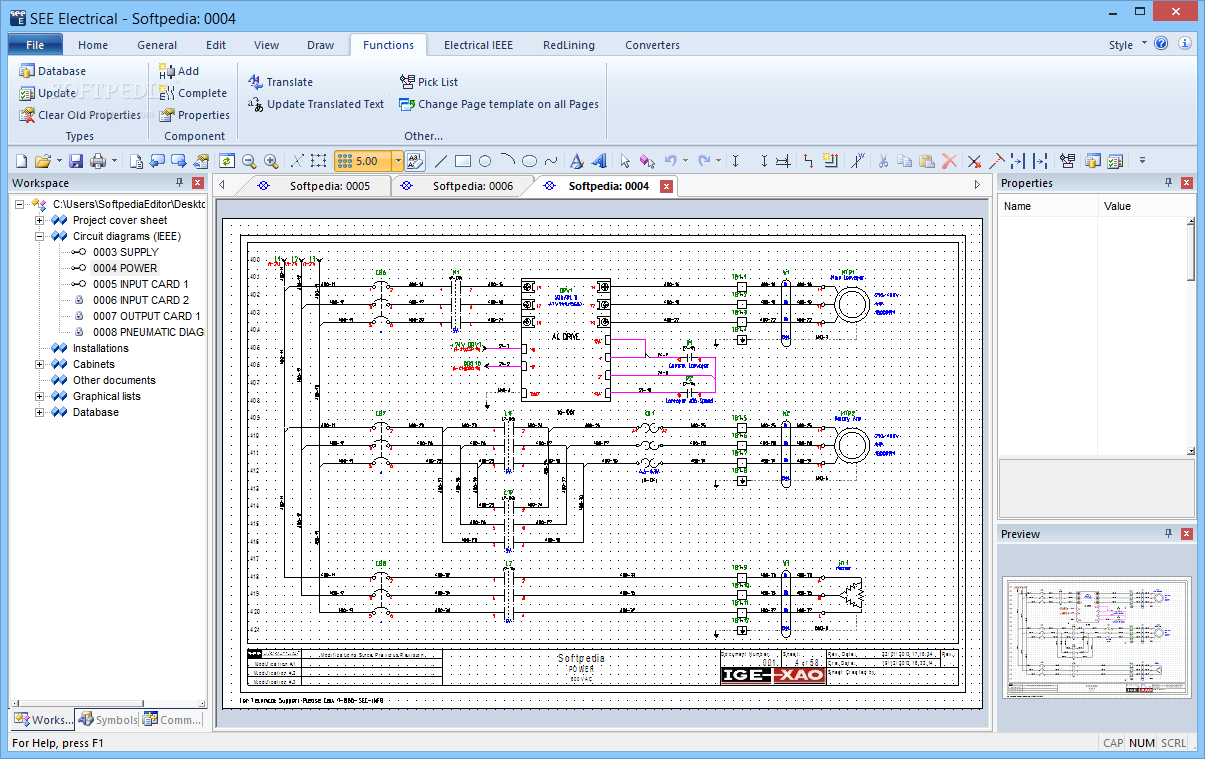Image resolution: width=1205 pixels, height=759 pixels.
Task: Click the zoom out magnifier icon
Action: coord(249,161)
